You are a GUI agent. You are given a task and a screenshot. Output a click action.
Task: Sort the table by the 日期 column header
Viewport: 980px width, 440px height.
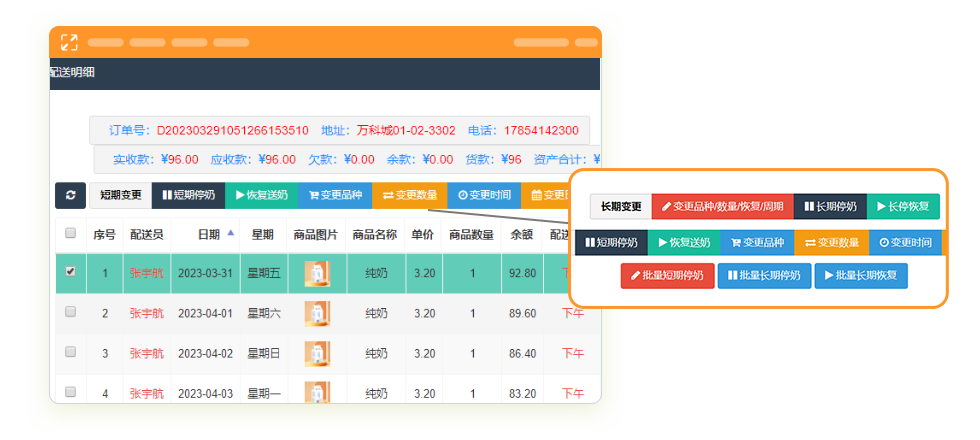coord(208,234)
